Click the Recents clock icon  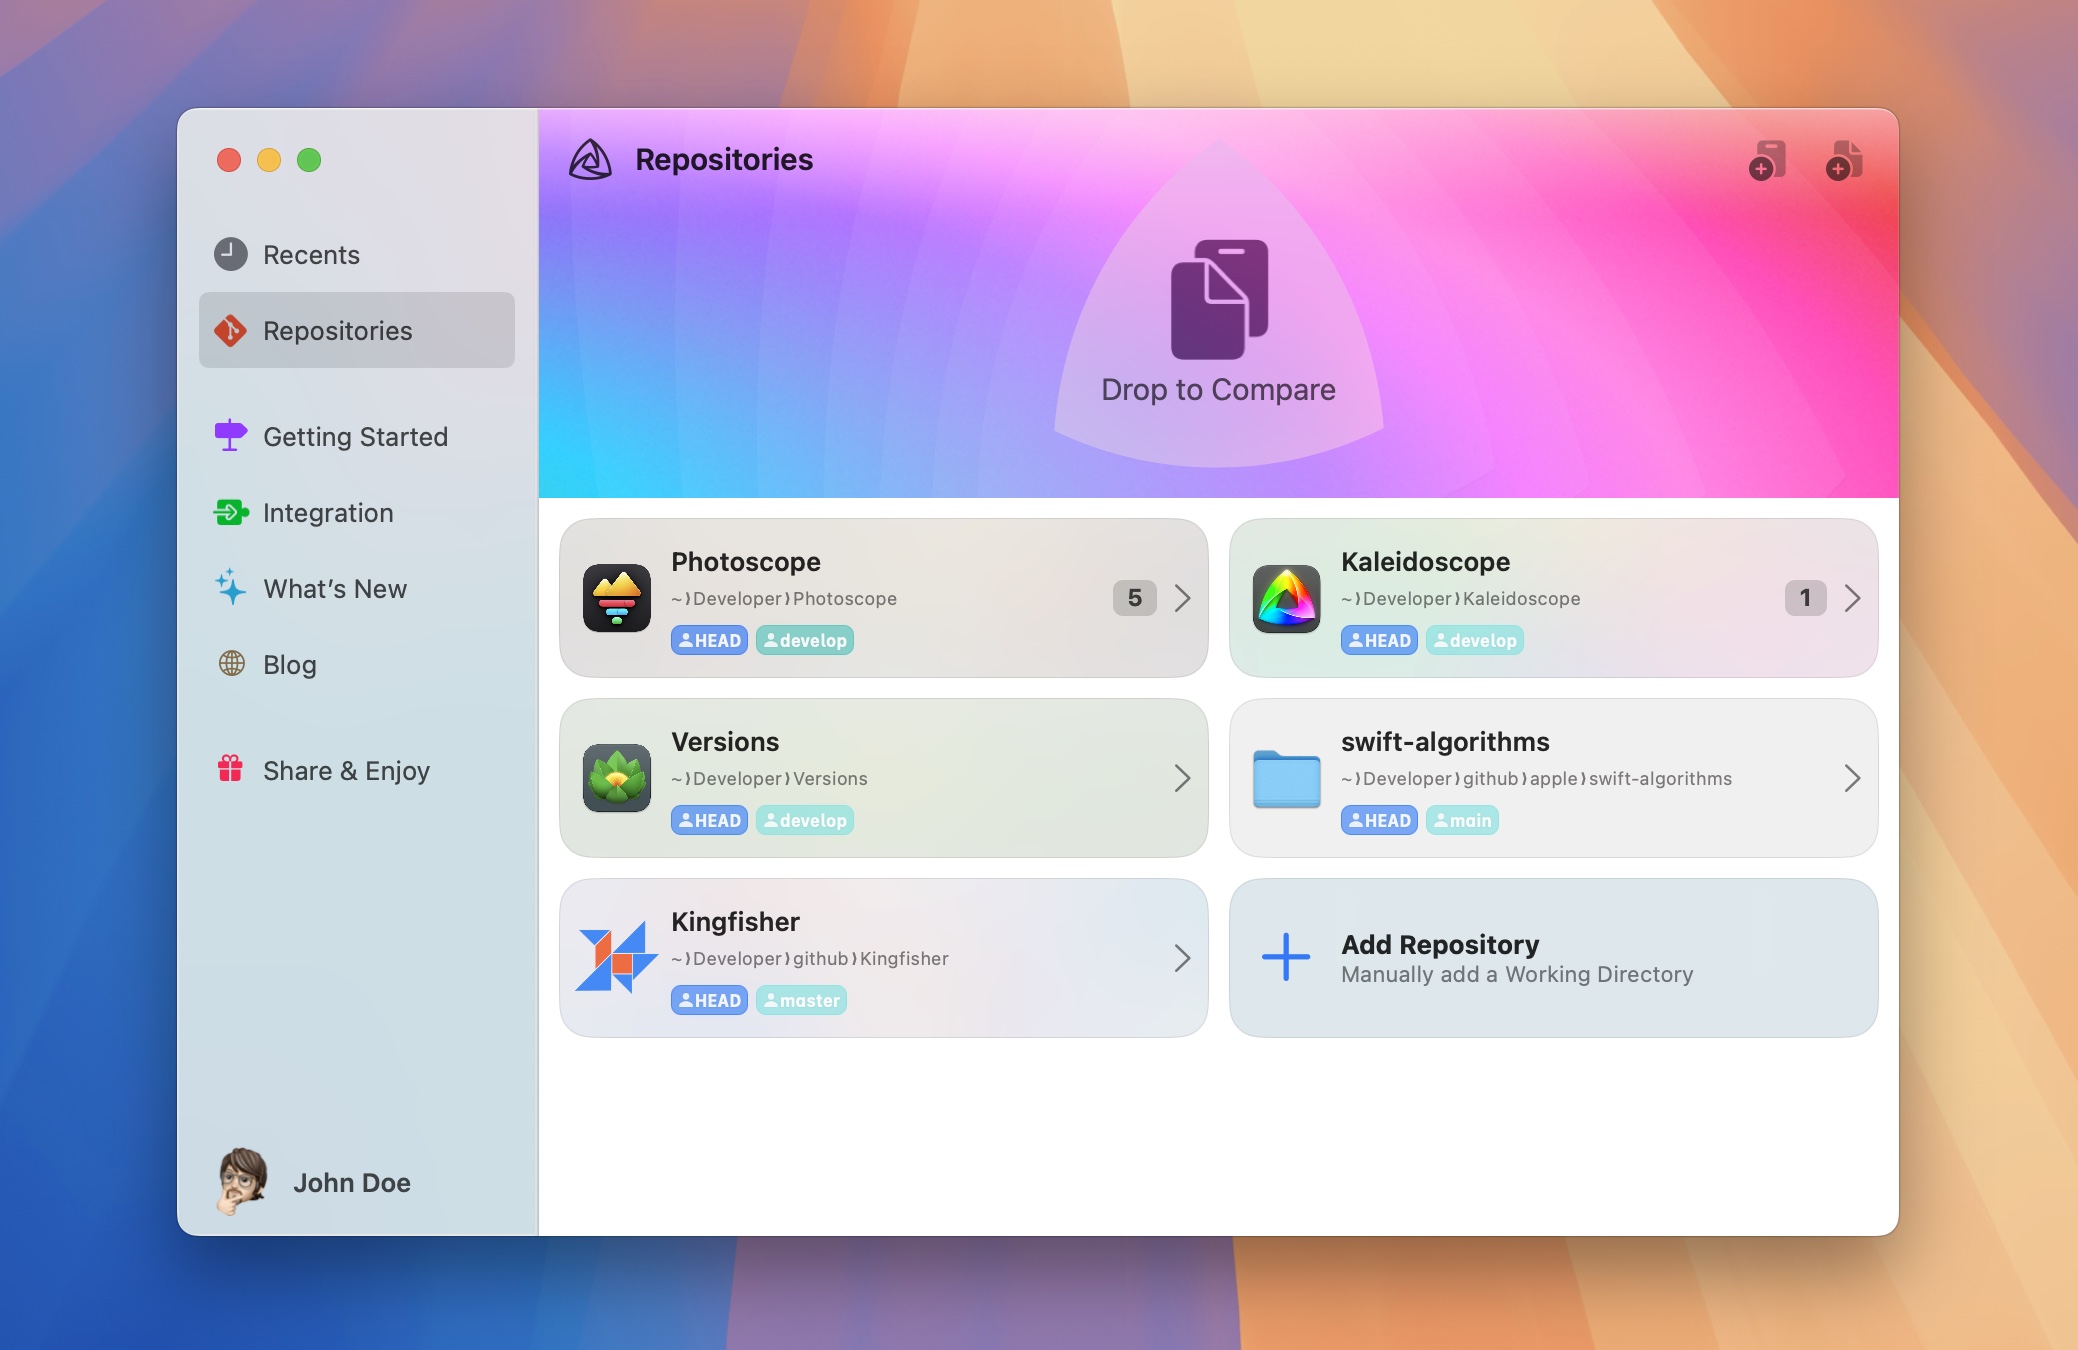click(231, 254)
